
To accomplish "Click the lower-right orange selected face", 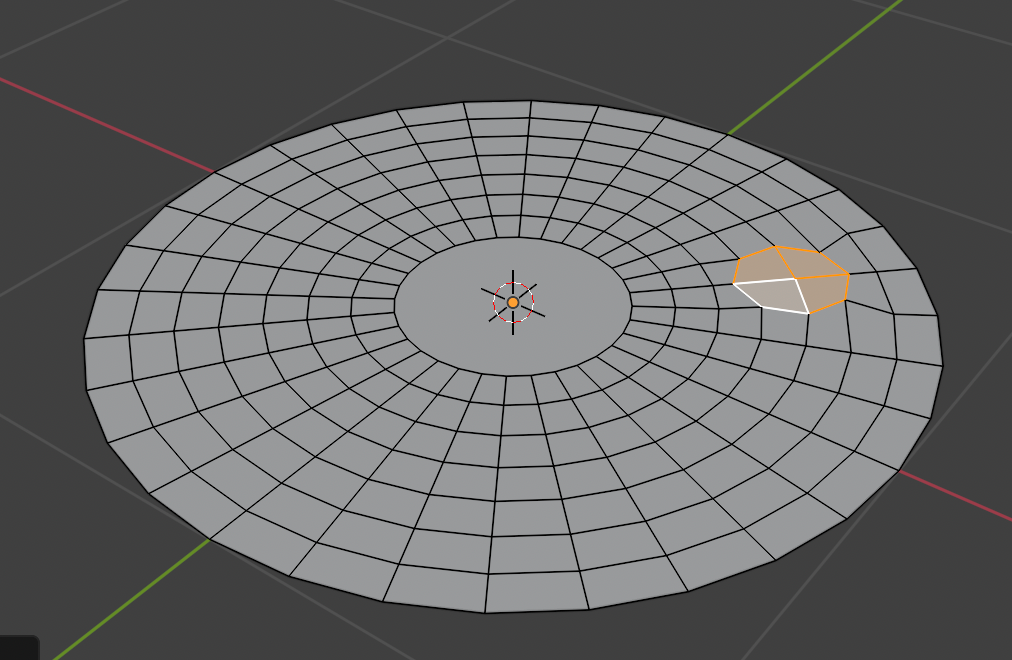I will point(825,291).
